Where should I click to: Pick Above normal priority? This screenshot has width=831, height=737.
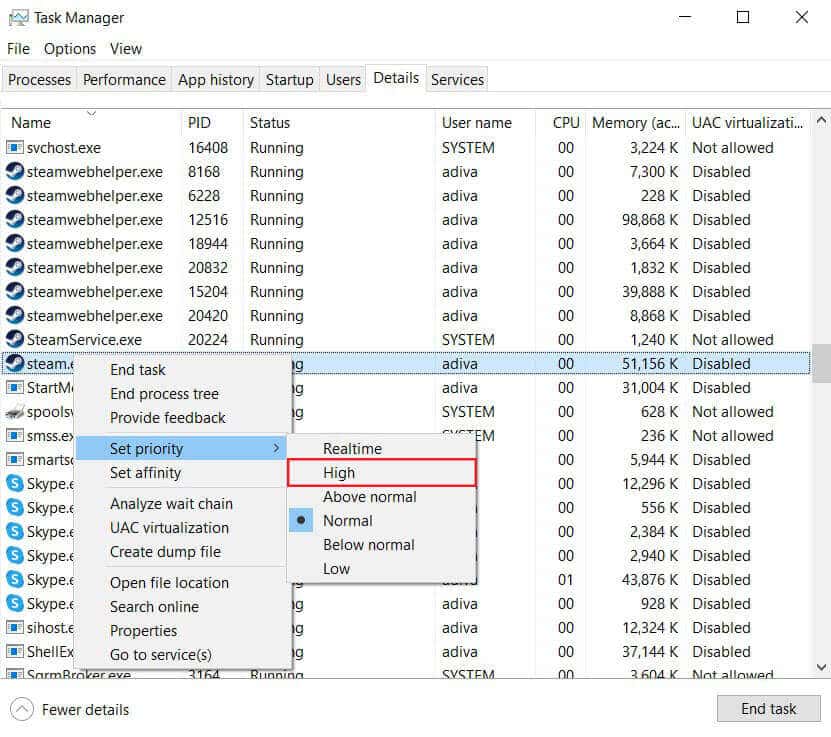(382, 497)
